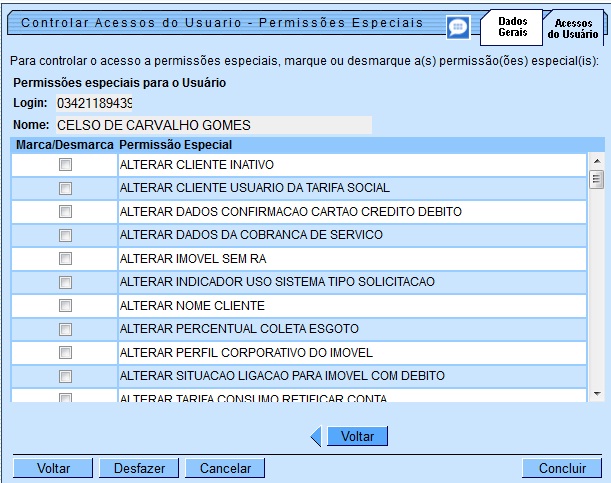Viewport: 611px width, 483px height.
Task: Select the text ALTERAR PERCENTUAL COLETA ESGOTO
Action: click(x=239, y=329)
